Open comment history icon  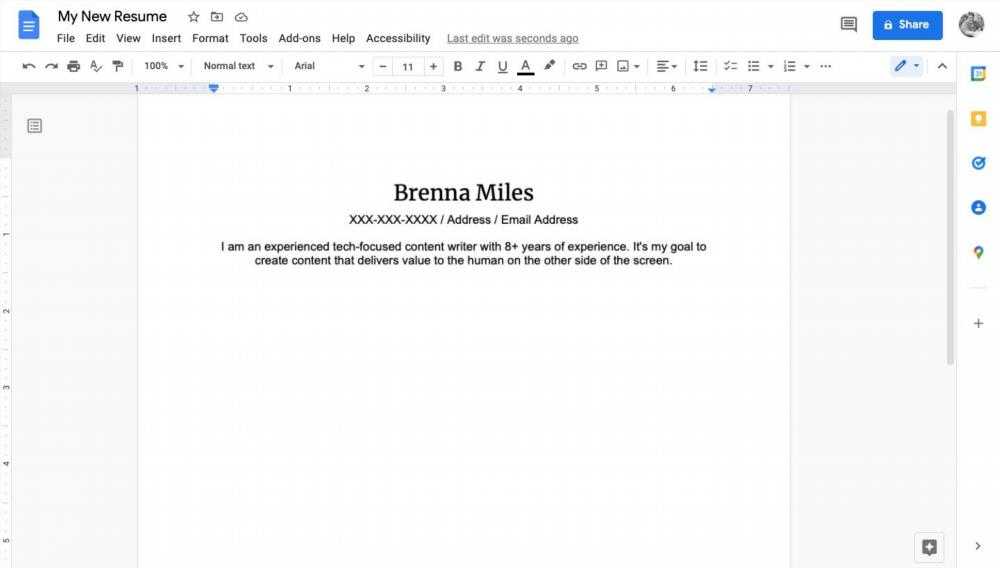[848, 25]
